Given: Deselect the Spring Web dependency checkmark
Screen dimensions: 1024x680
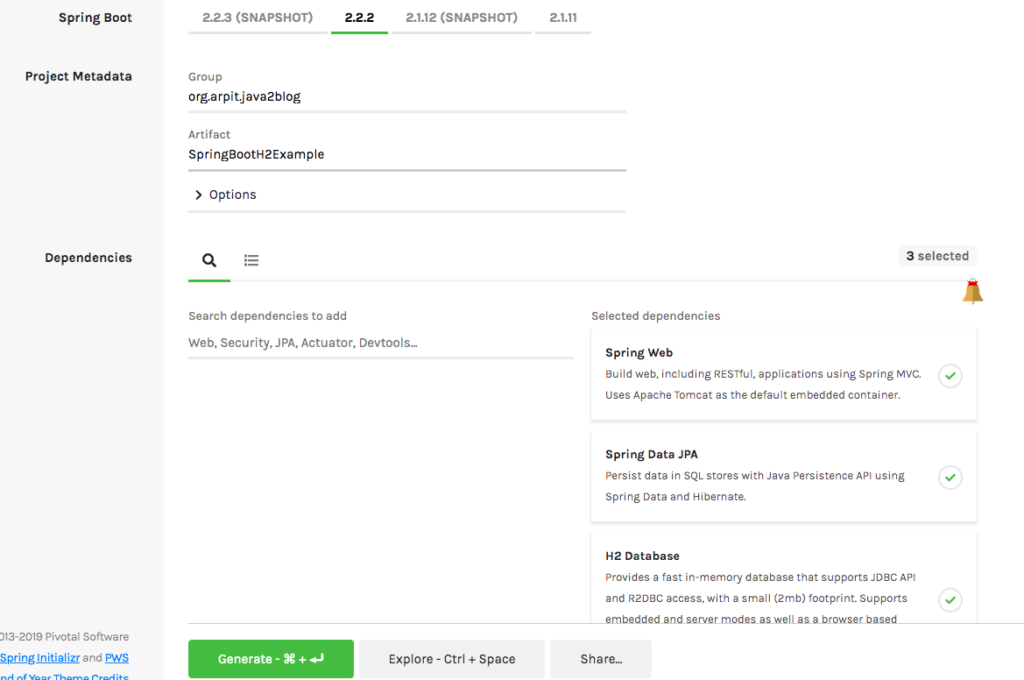Looking at the screenshot, I should pyautogui.click(x=950, y=376).
